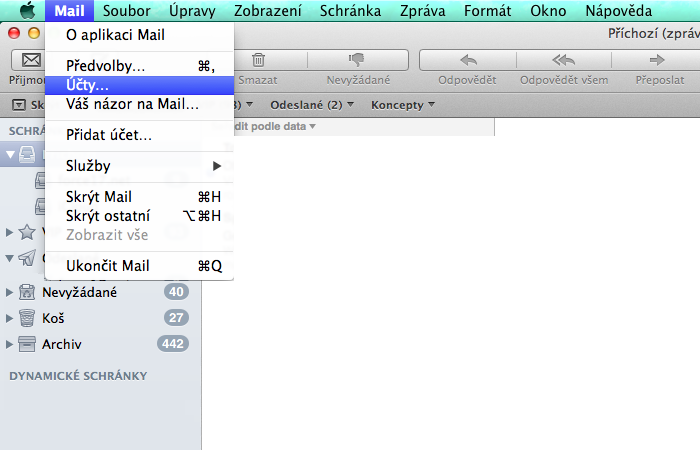
Task: Click the Nevyžádané 40 count badge
Action: [x=176, y=292]
